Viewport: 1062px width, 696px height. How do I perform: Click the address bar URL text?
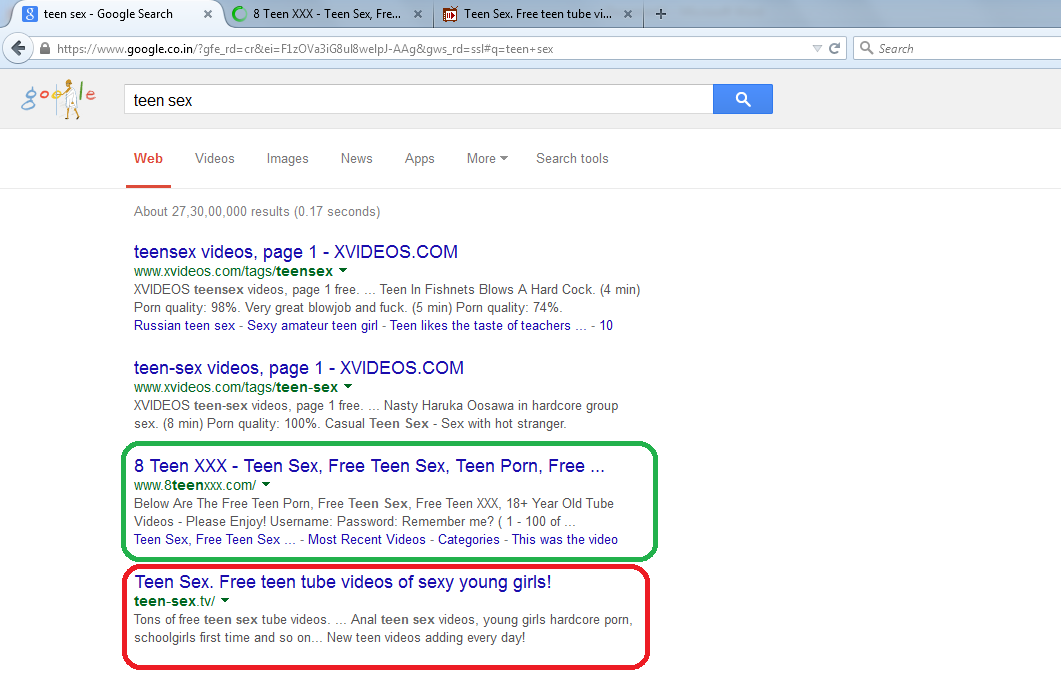(305, 49)
